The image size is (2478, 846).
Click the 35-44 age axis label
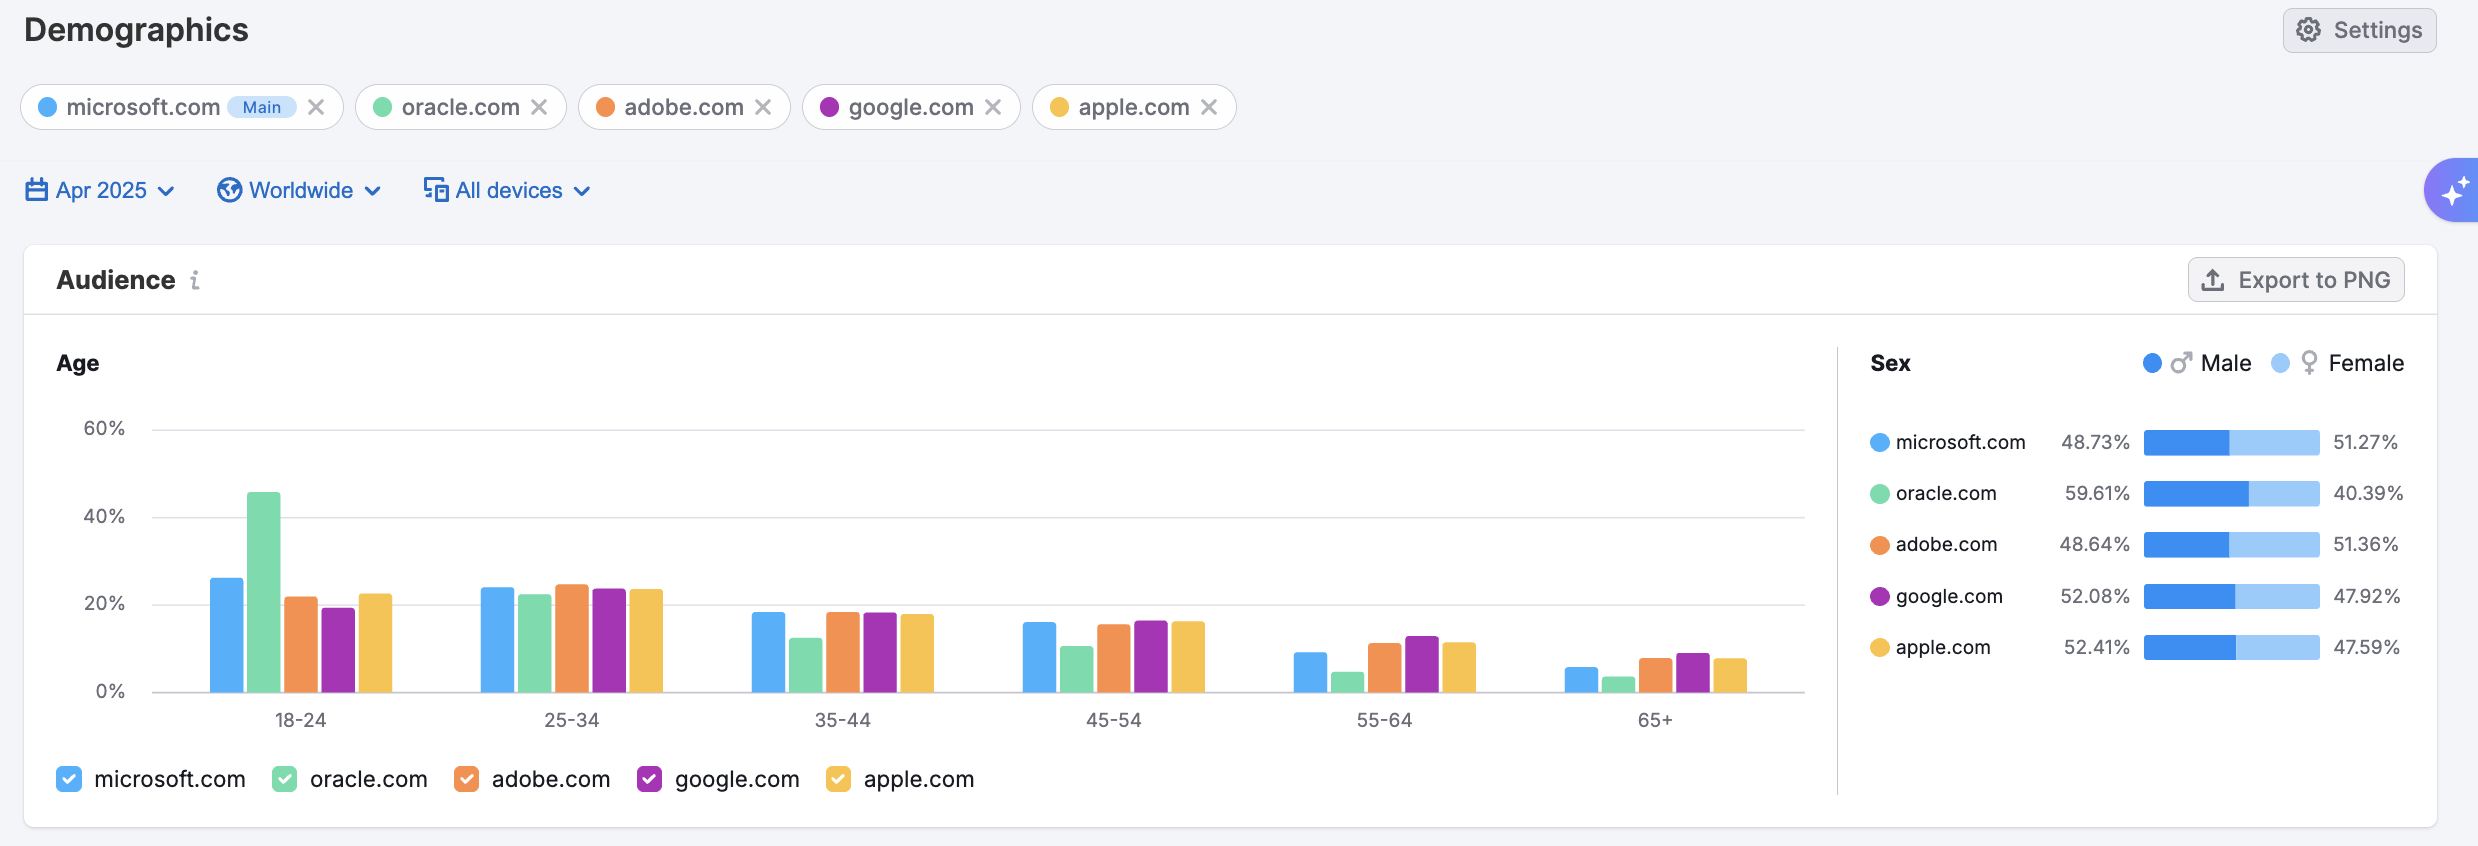(843, 720)
